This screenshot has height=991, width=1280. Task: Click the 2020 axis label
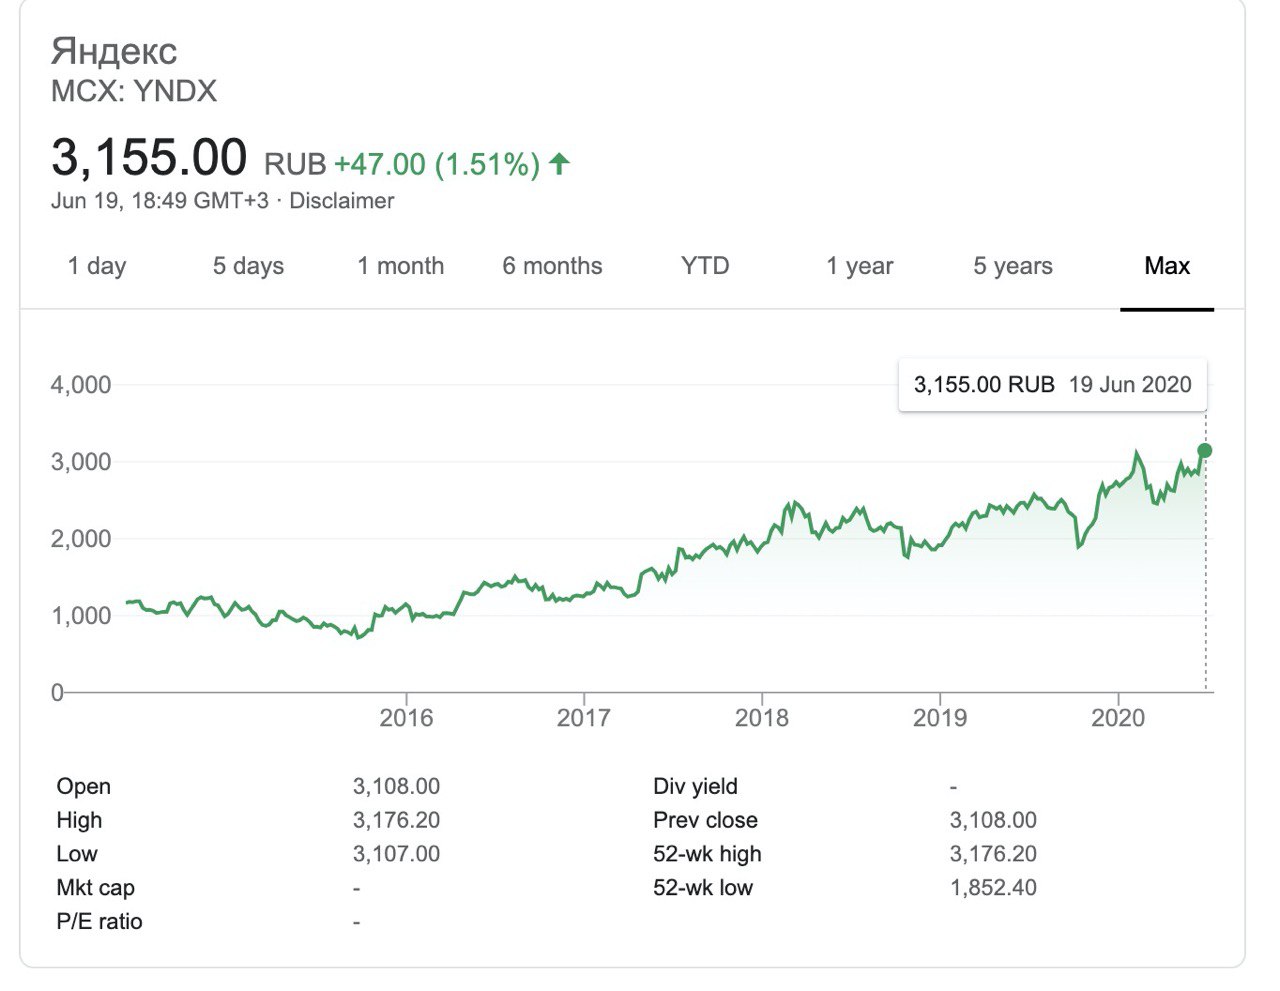pos(1118,718)
